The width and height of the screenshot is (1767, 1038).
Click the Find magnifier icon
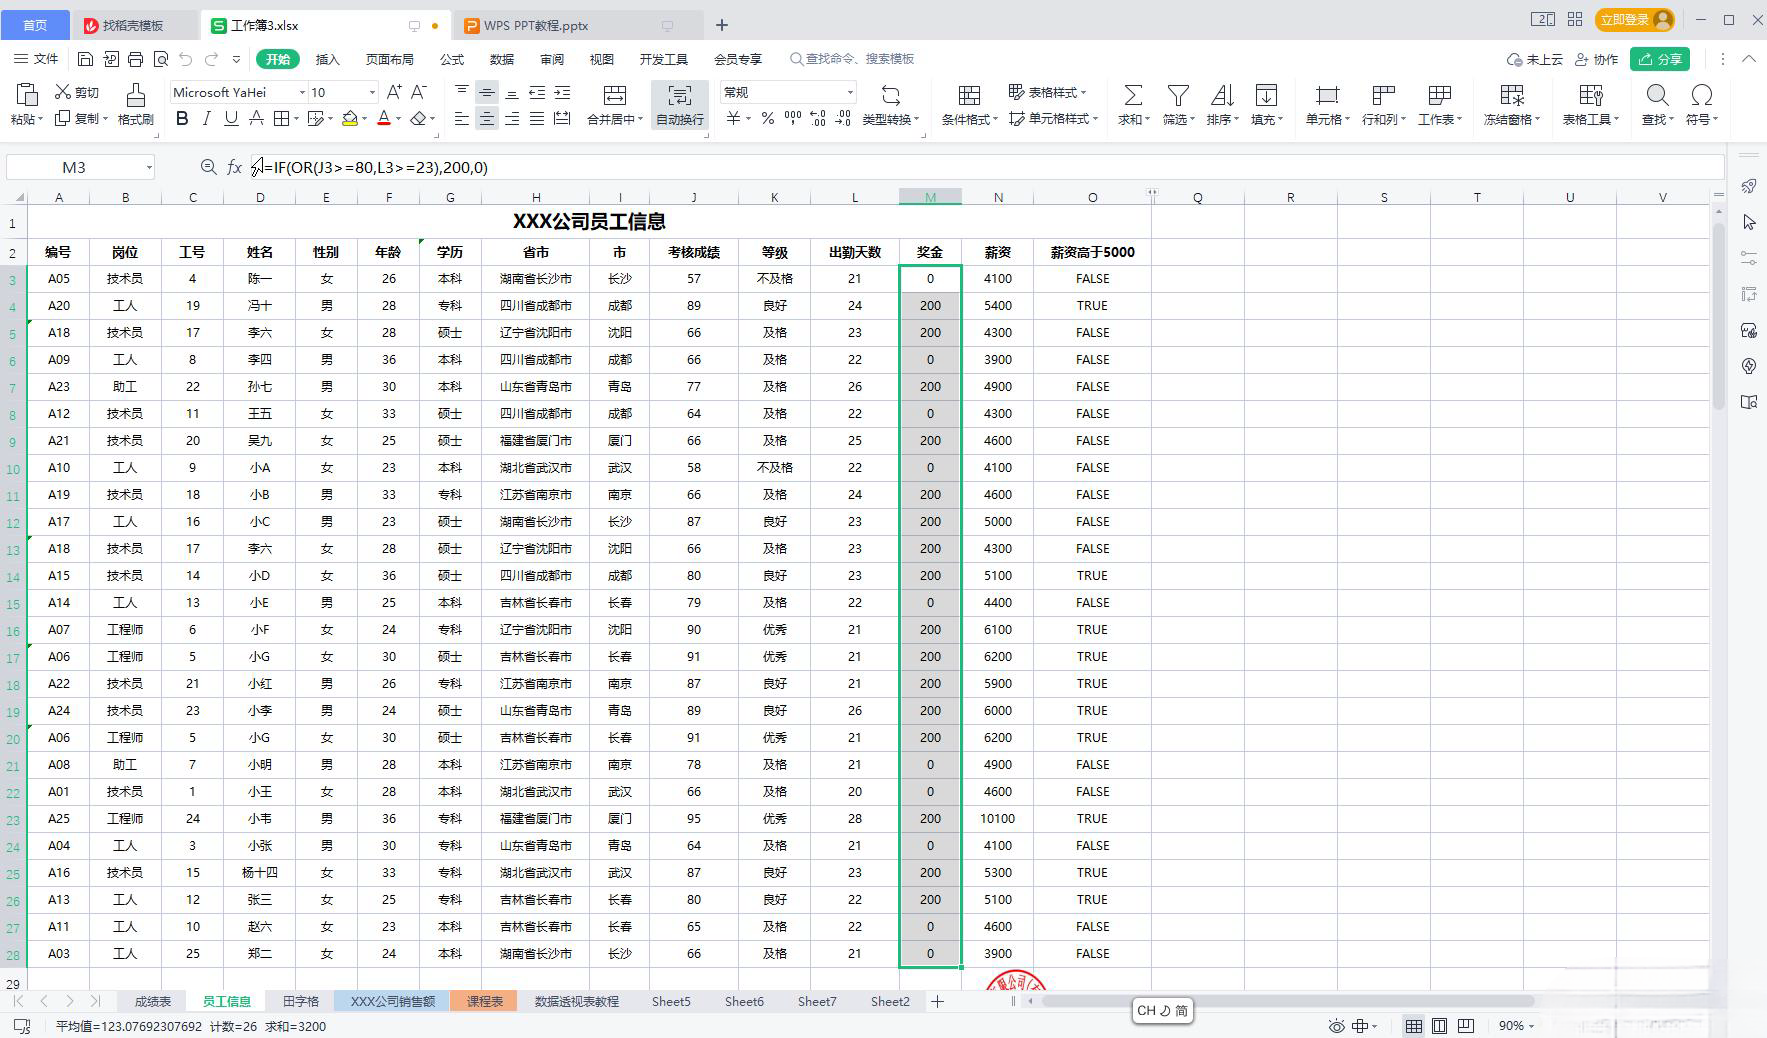pyautogui.click(x=1657, y=95)
